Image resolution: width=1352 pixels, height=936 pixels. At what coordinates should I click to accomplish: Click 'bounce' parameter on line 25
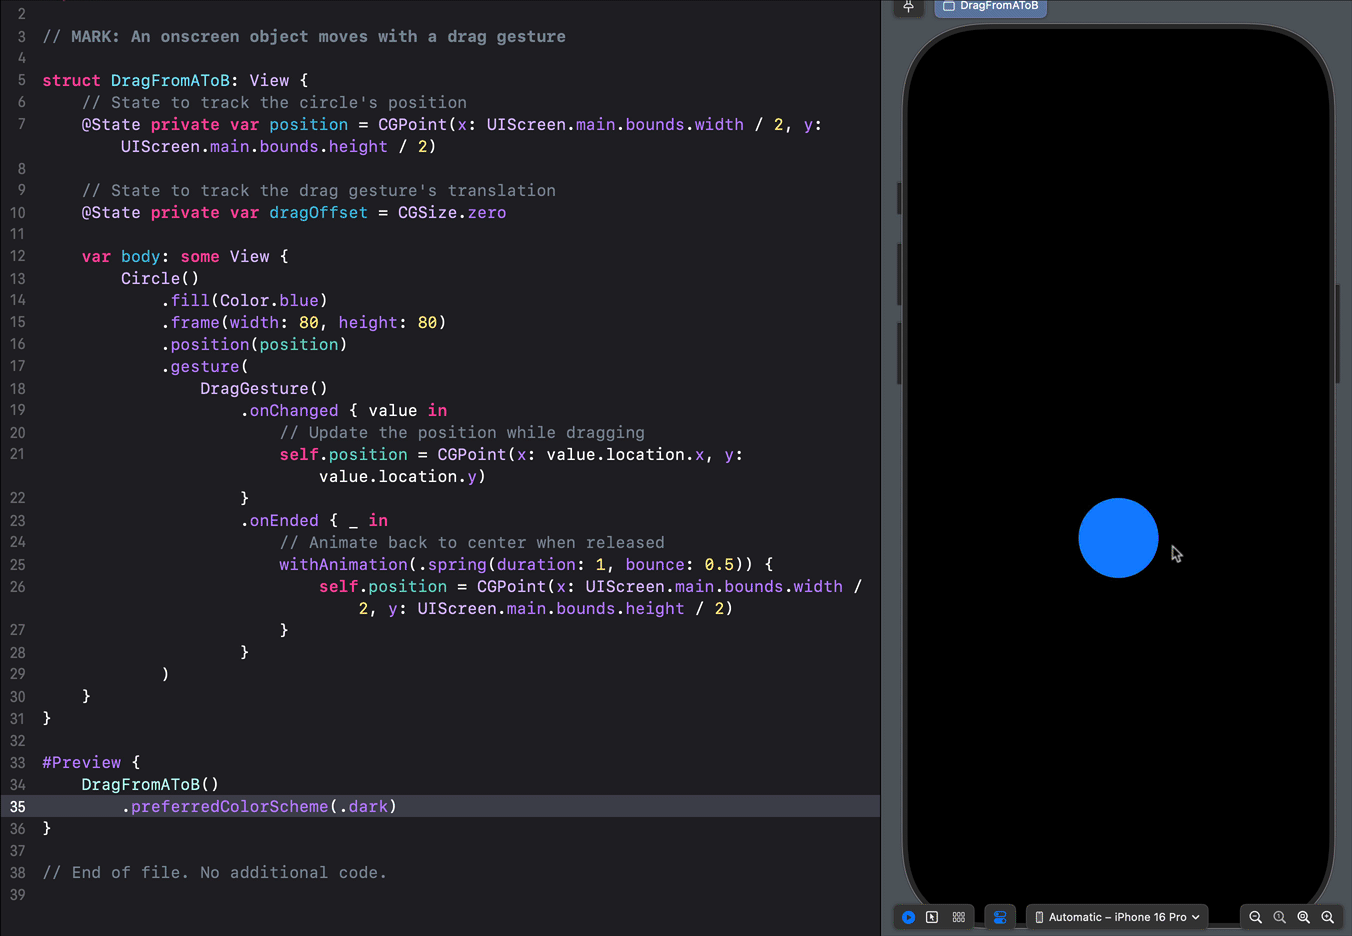point(655,565)
